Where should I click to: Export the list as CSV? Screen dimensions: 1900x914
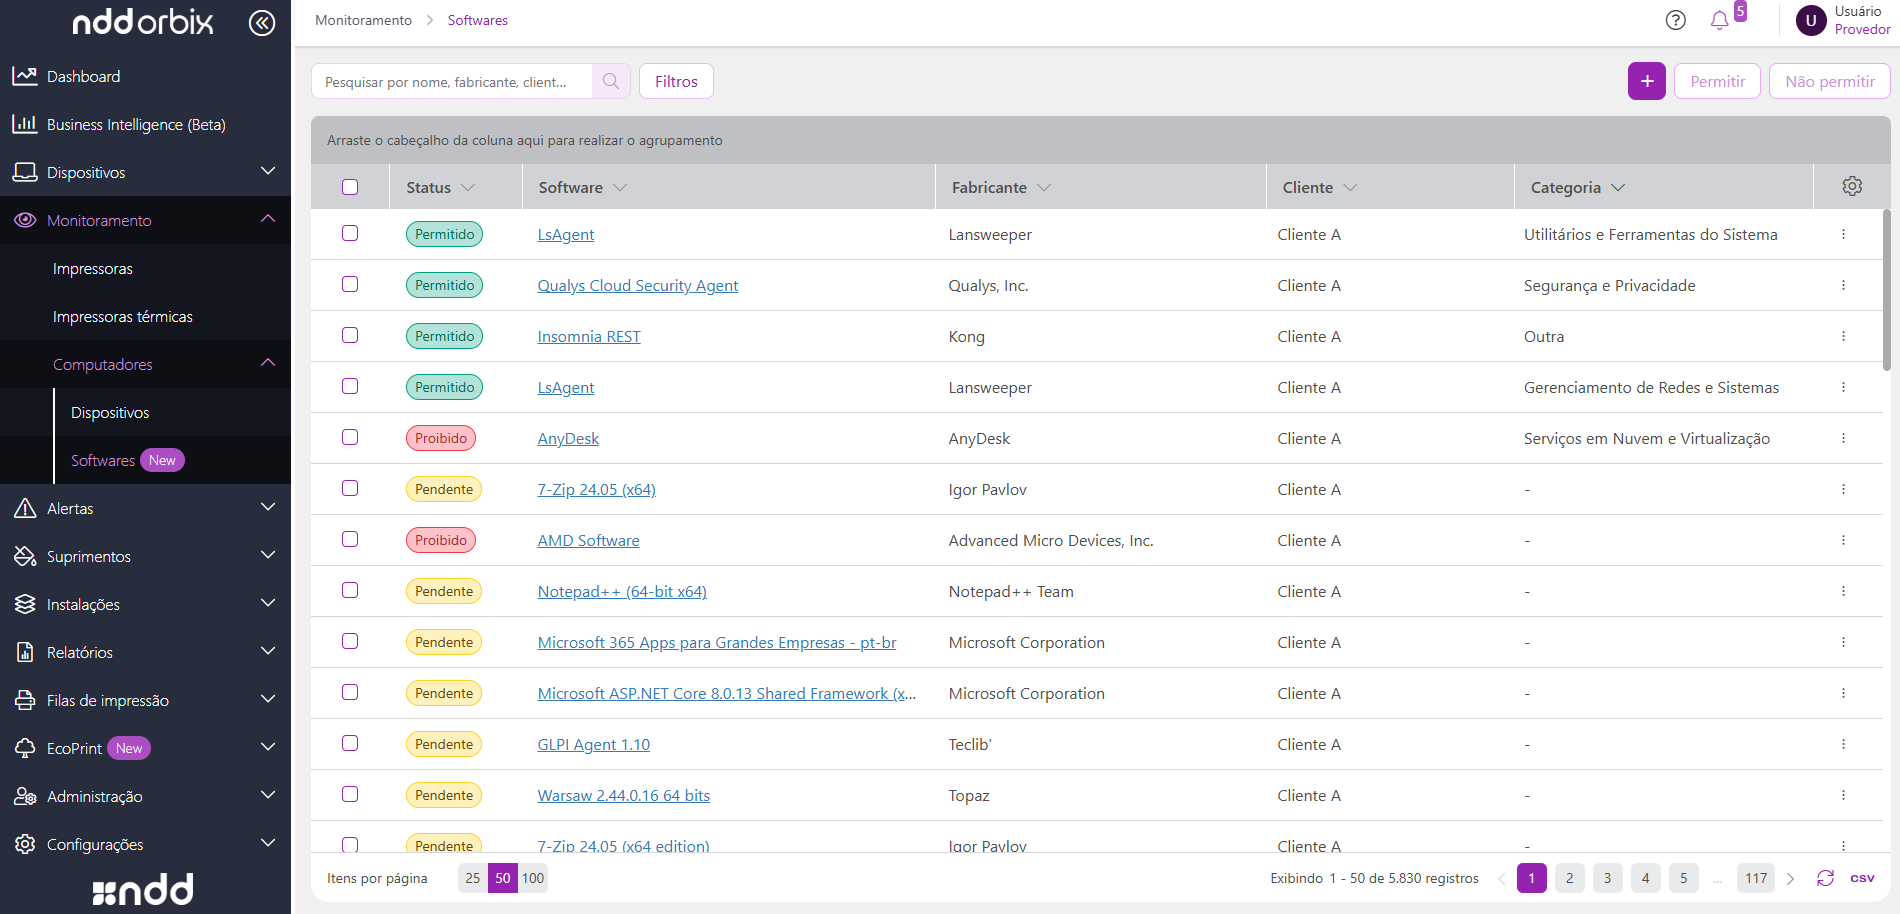coord(1862,878)
